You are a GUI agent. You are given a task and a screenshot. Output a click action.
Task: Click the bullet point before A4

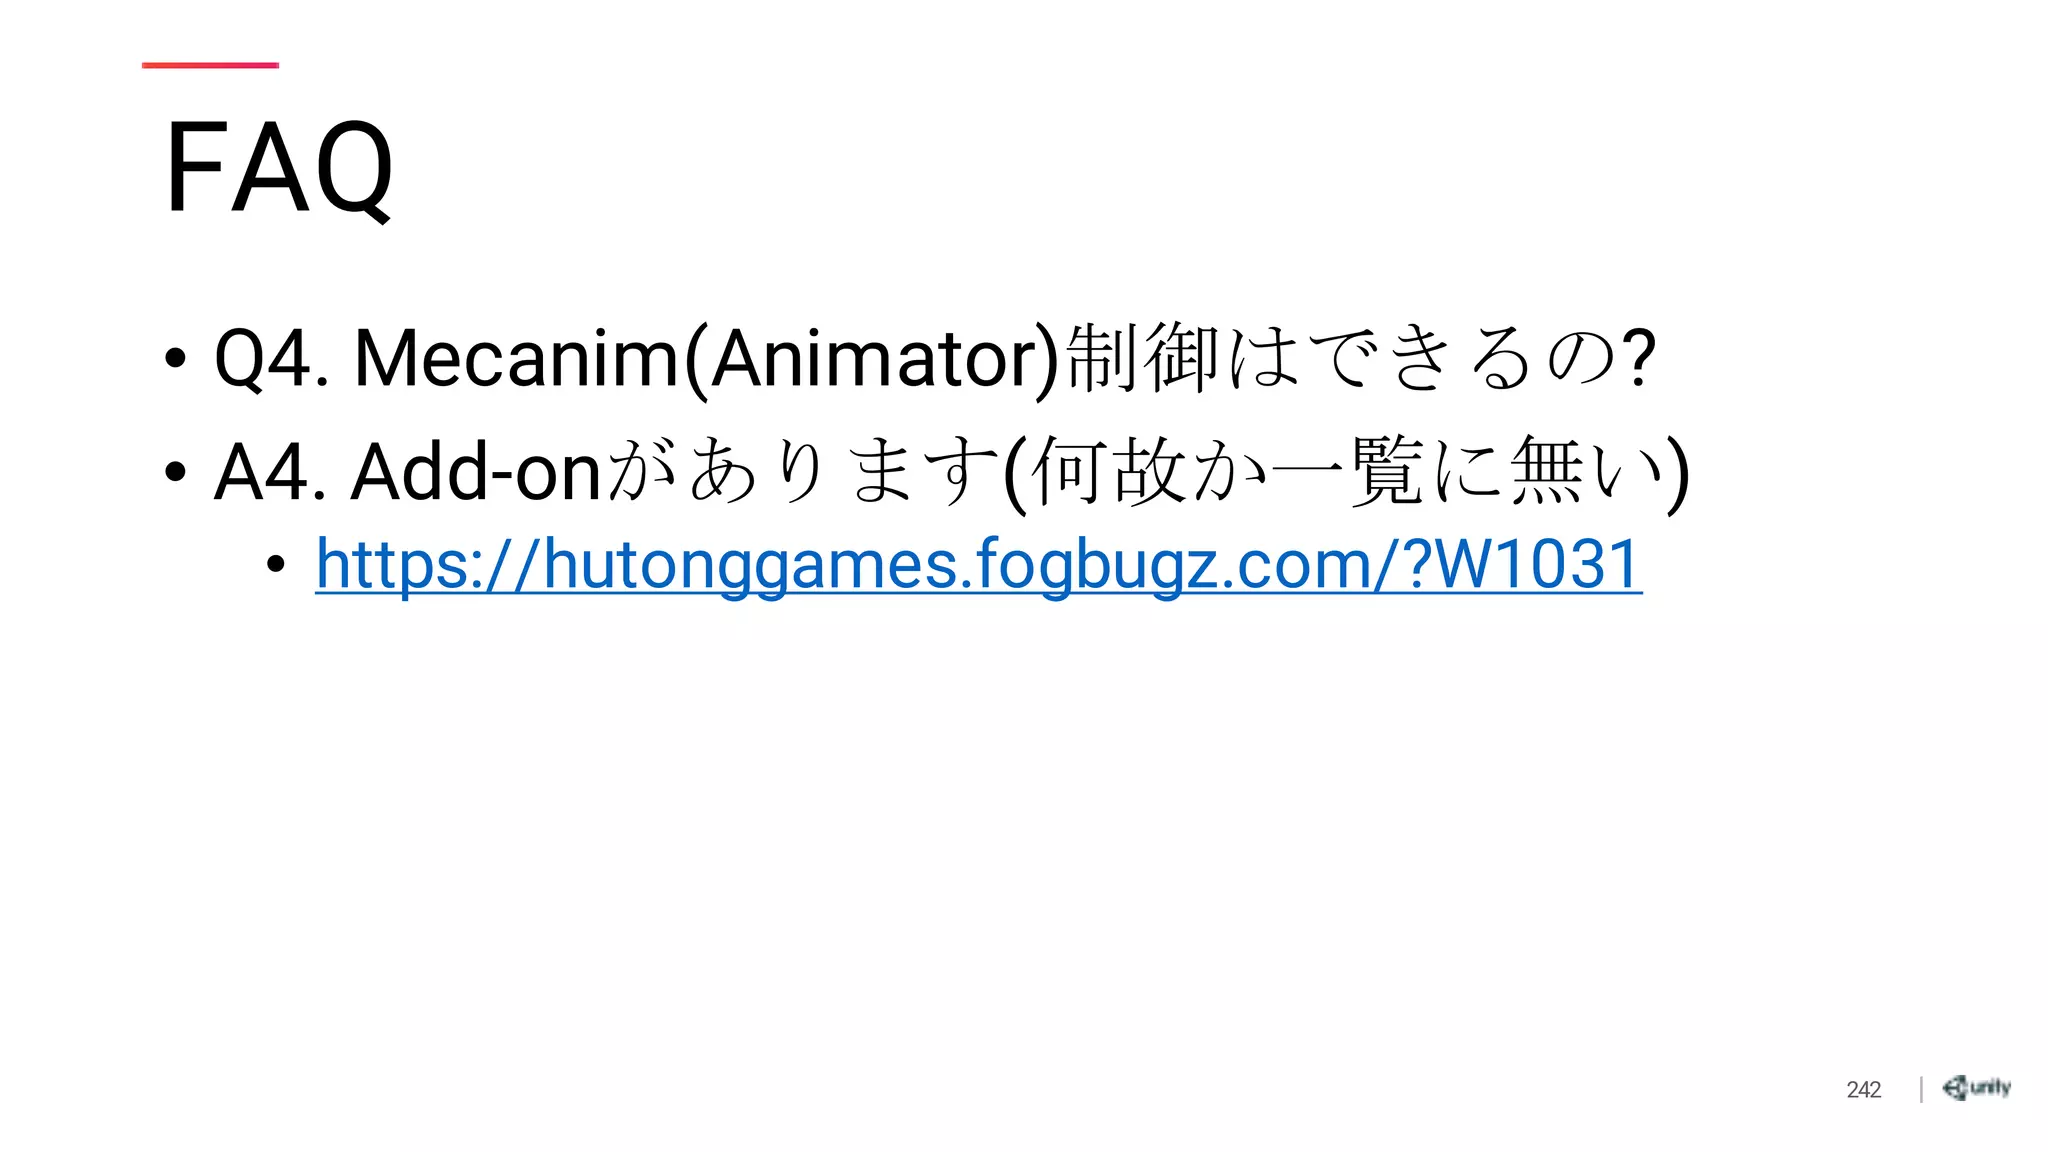click(175, 470)
